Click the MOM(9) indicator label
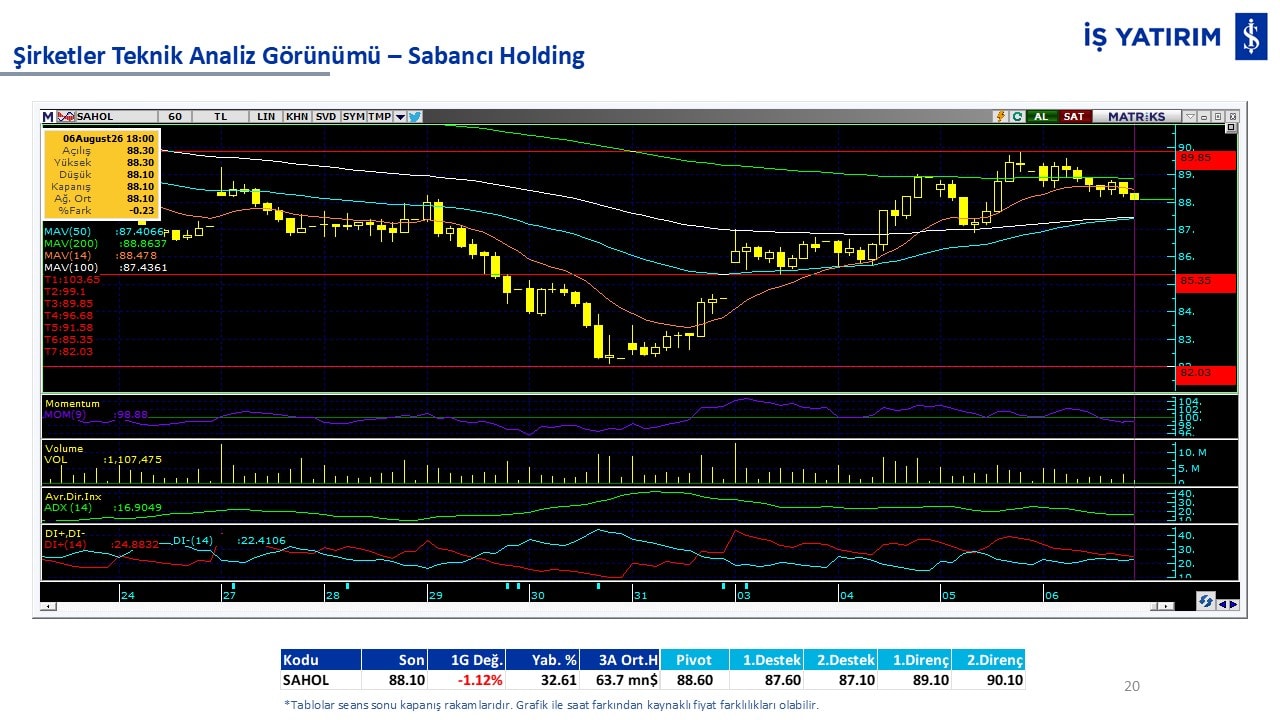This screenshot has height=720, width=1280. coord(65,414)
